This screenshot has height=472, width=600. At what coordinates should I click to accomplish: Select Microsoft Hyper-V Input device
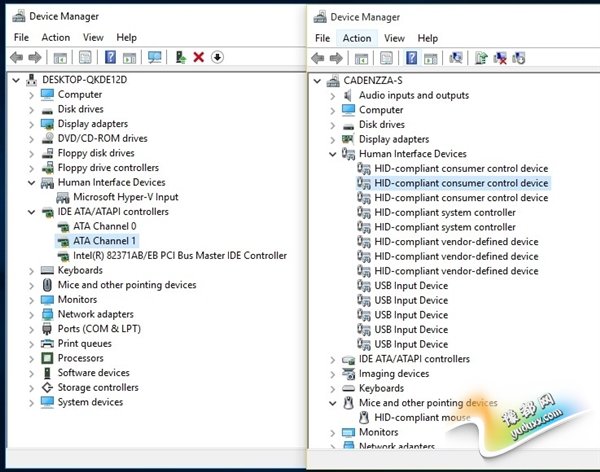click(x=124, y=197)
